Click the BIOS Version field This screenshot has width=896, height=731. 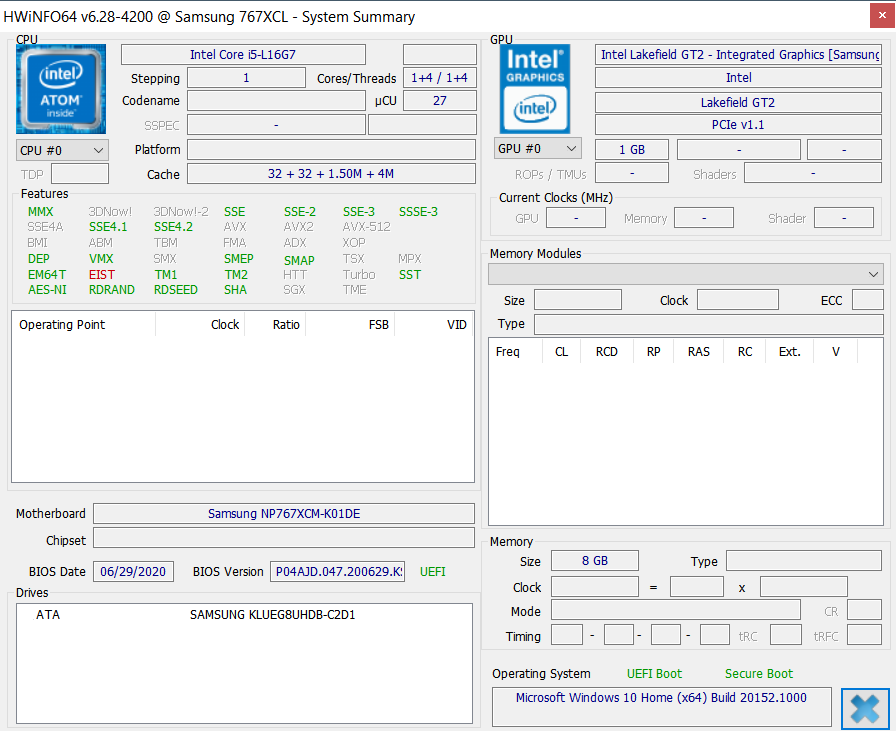338,572
